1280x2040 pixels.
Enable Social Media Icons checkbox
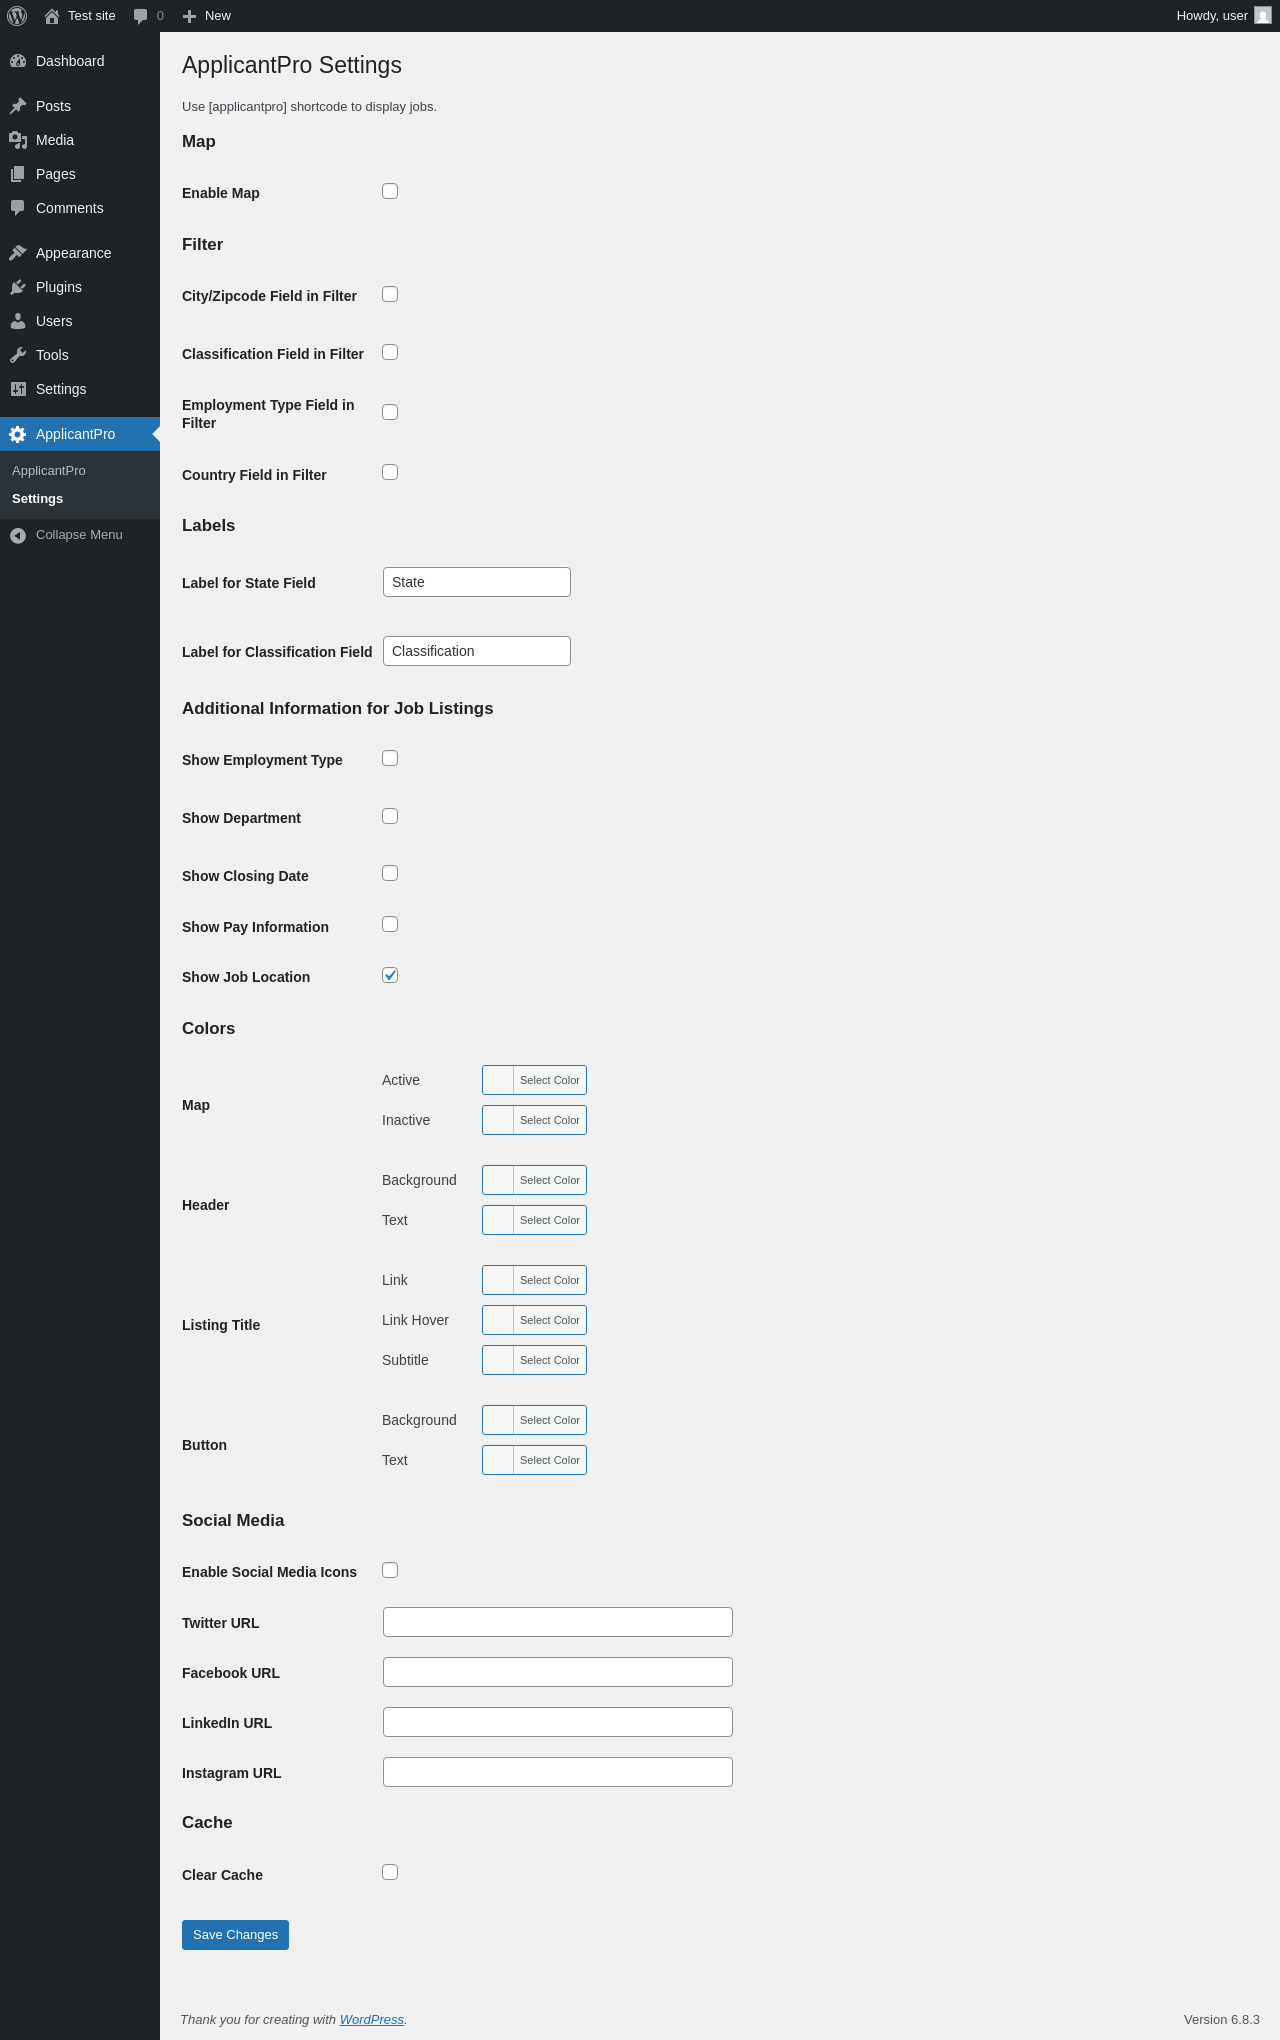(390, 1570)
